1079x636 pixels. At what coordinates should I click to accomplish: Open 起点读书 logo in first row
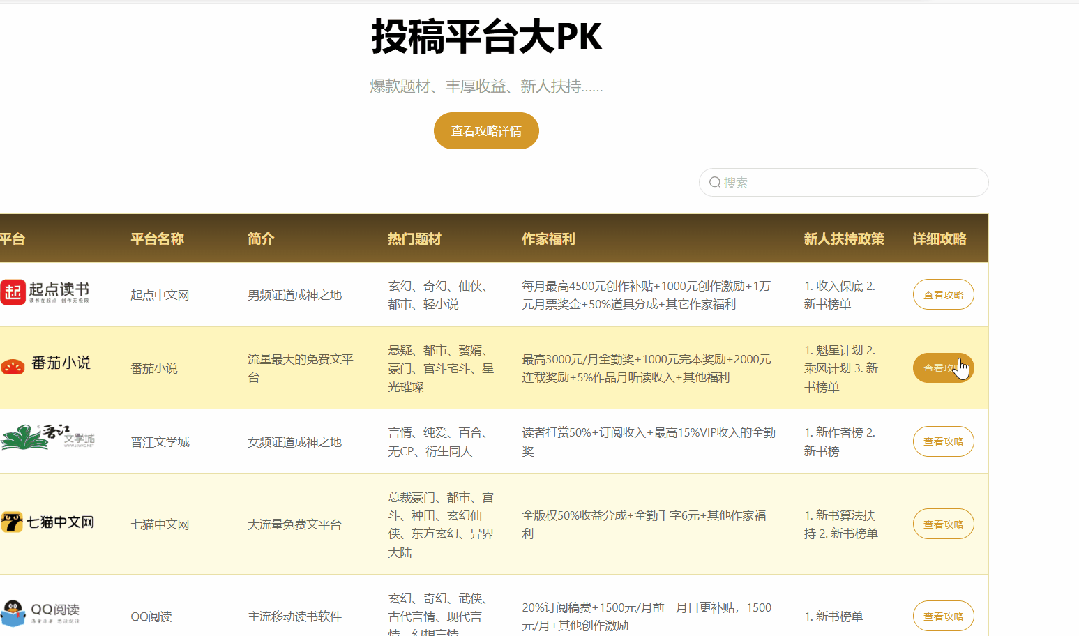pos(45,293)
